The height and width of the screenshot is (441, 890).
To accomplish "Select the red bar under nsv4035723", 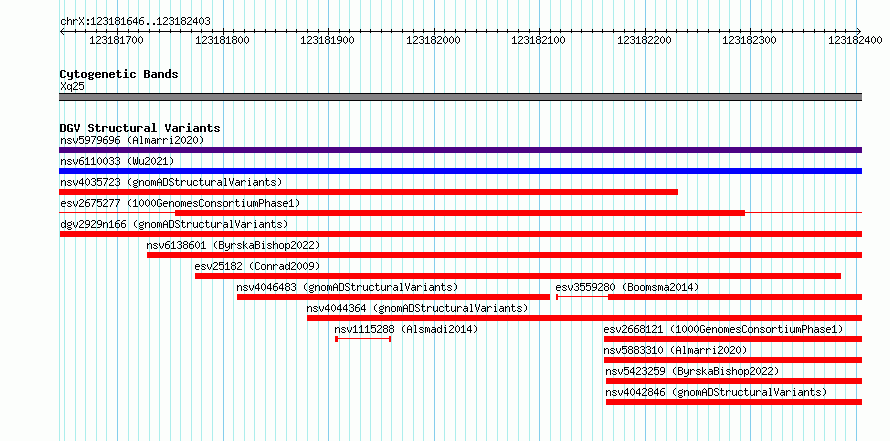I will [x=368, y=192].
